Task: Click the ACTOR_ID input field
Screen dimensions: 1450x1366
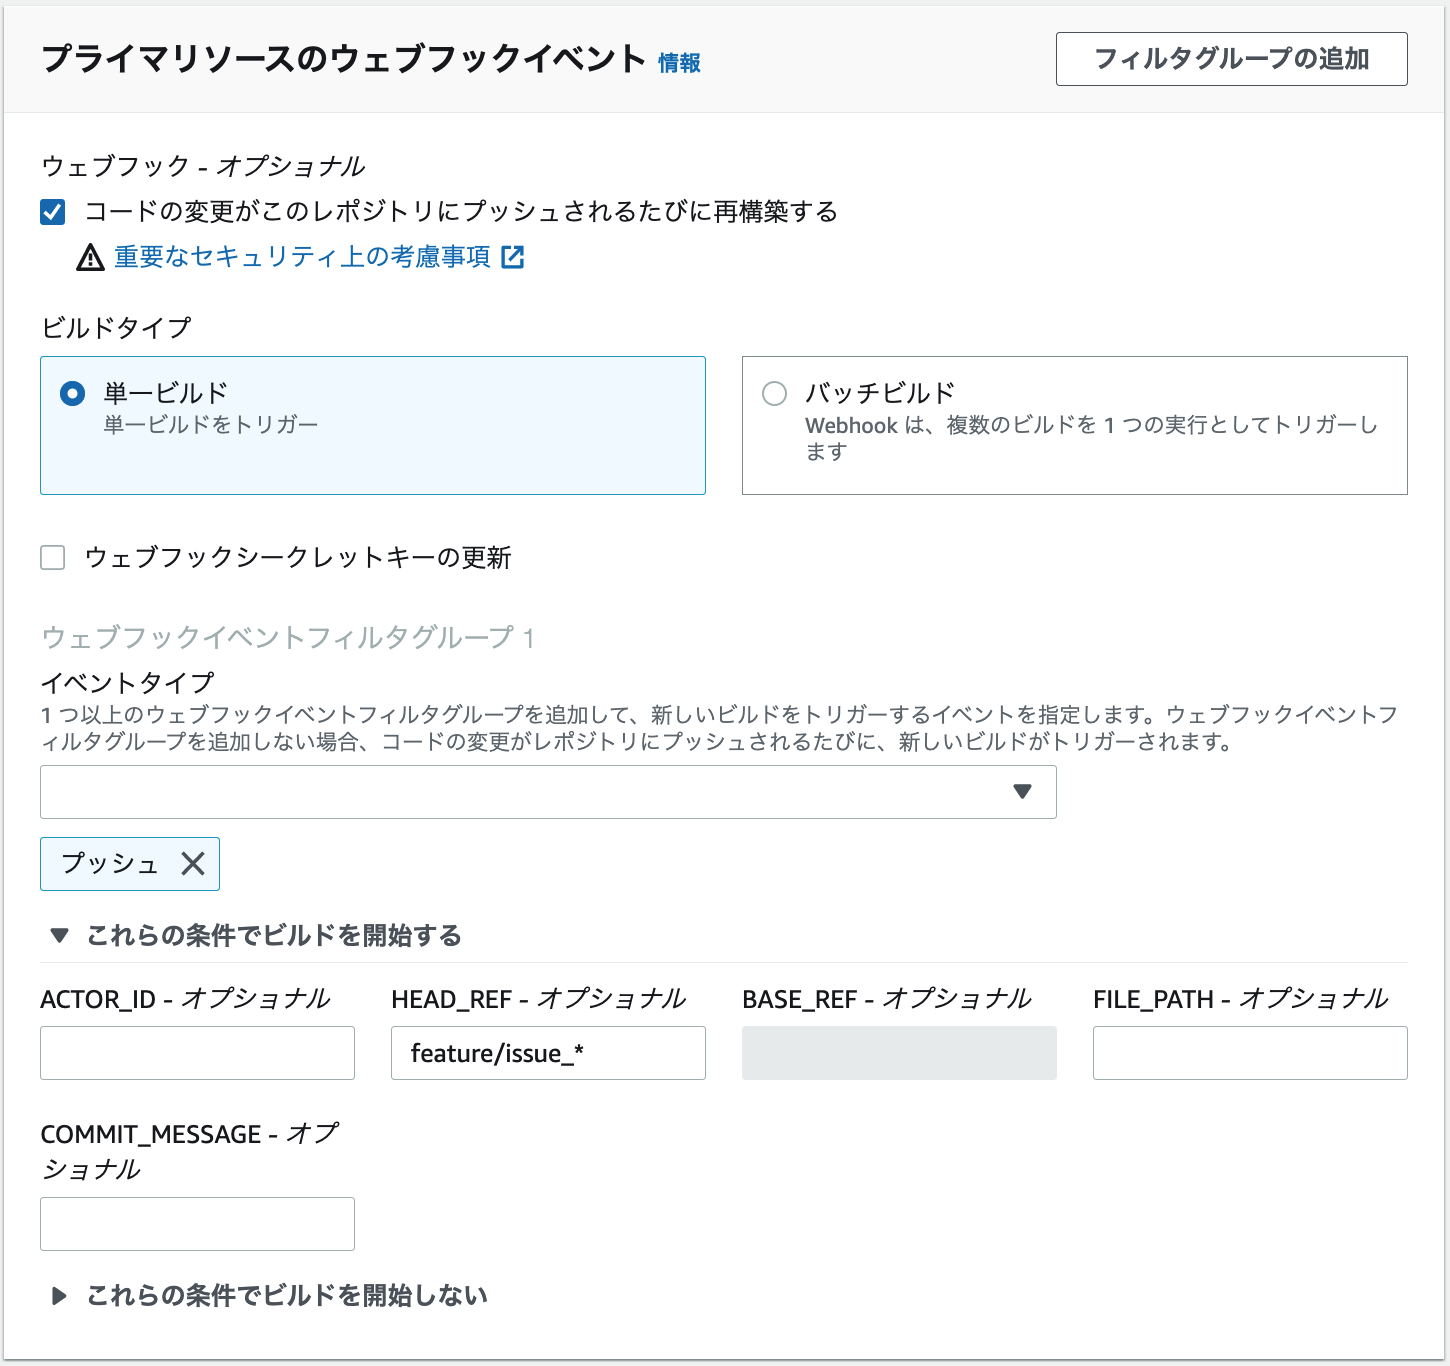Action: pyautogui.click(x=197, y=1053)
